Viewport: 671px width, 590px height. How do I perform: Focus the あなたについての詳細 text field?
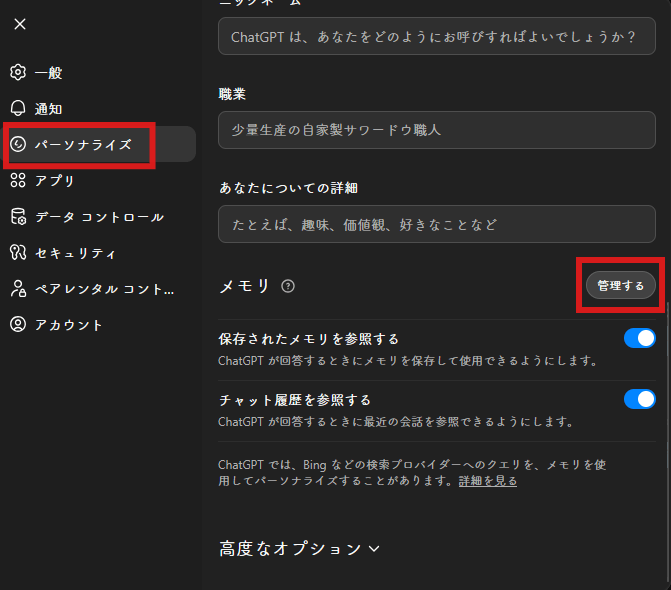click(438, 224)
